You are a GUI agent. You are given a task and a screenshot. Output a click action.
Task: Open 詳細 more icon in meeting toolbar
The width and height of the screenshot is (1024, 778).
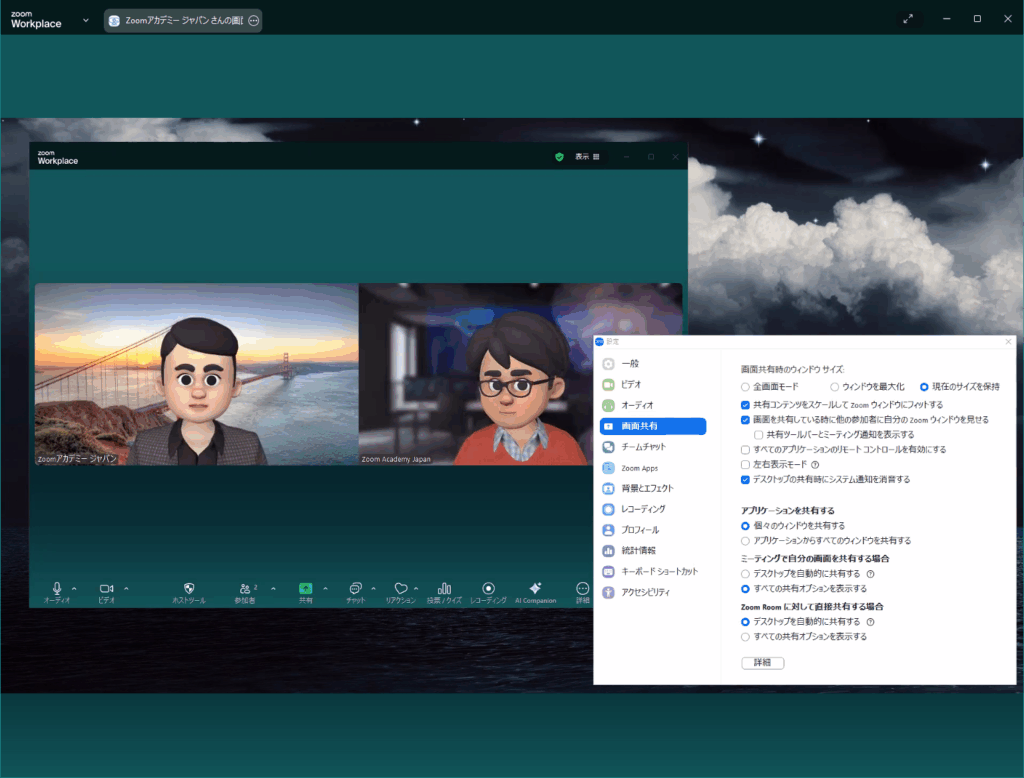pyautogui.click(x=583, y=589)
